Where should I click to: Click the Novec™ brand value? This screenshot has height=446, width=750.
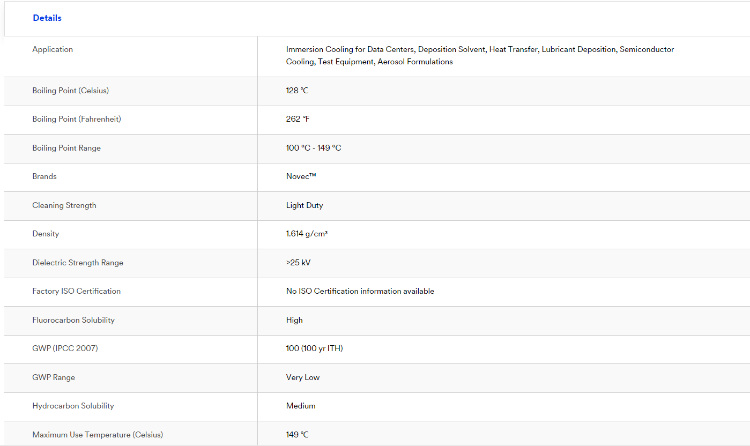point(301,176)
